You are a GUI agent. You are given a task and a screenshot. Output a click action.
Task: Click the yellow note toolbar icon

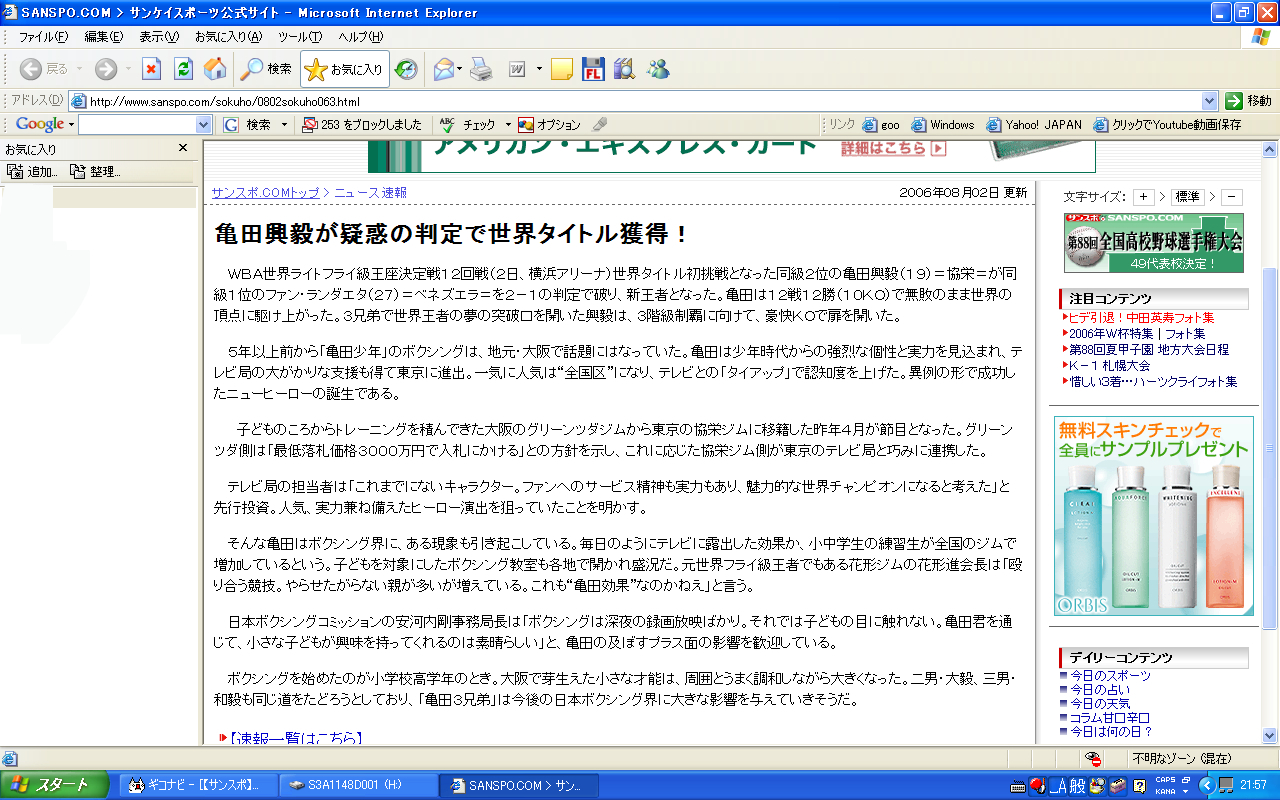(562, 69)
